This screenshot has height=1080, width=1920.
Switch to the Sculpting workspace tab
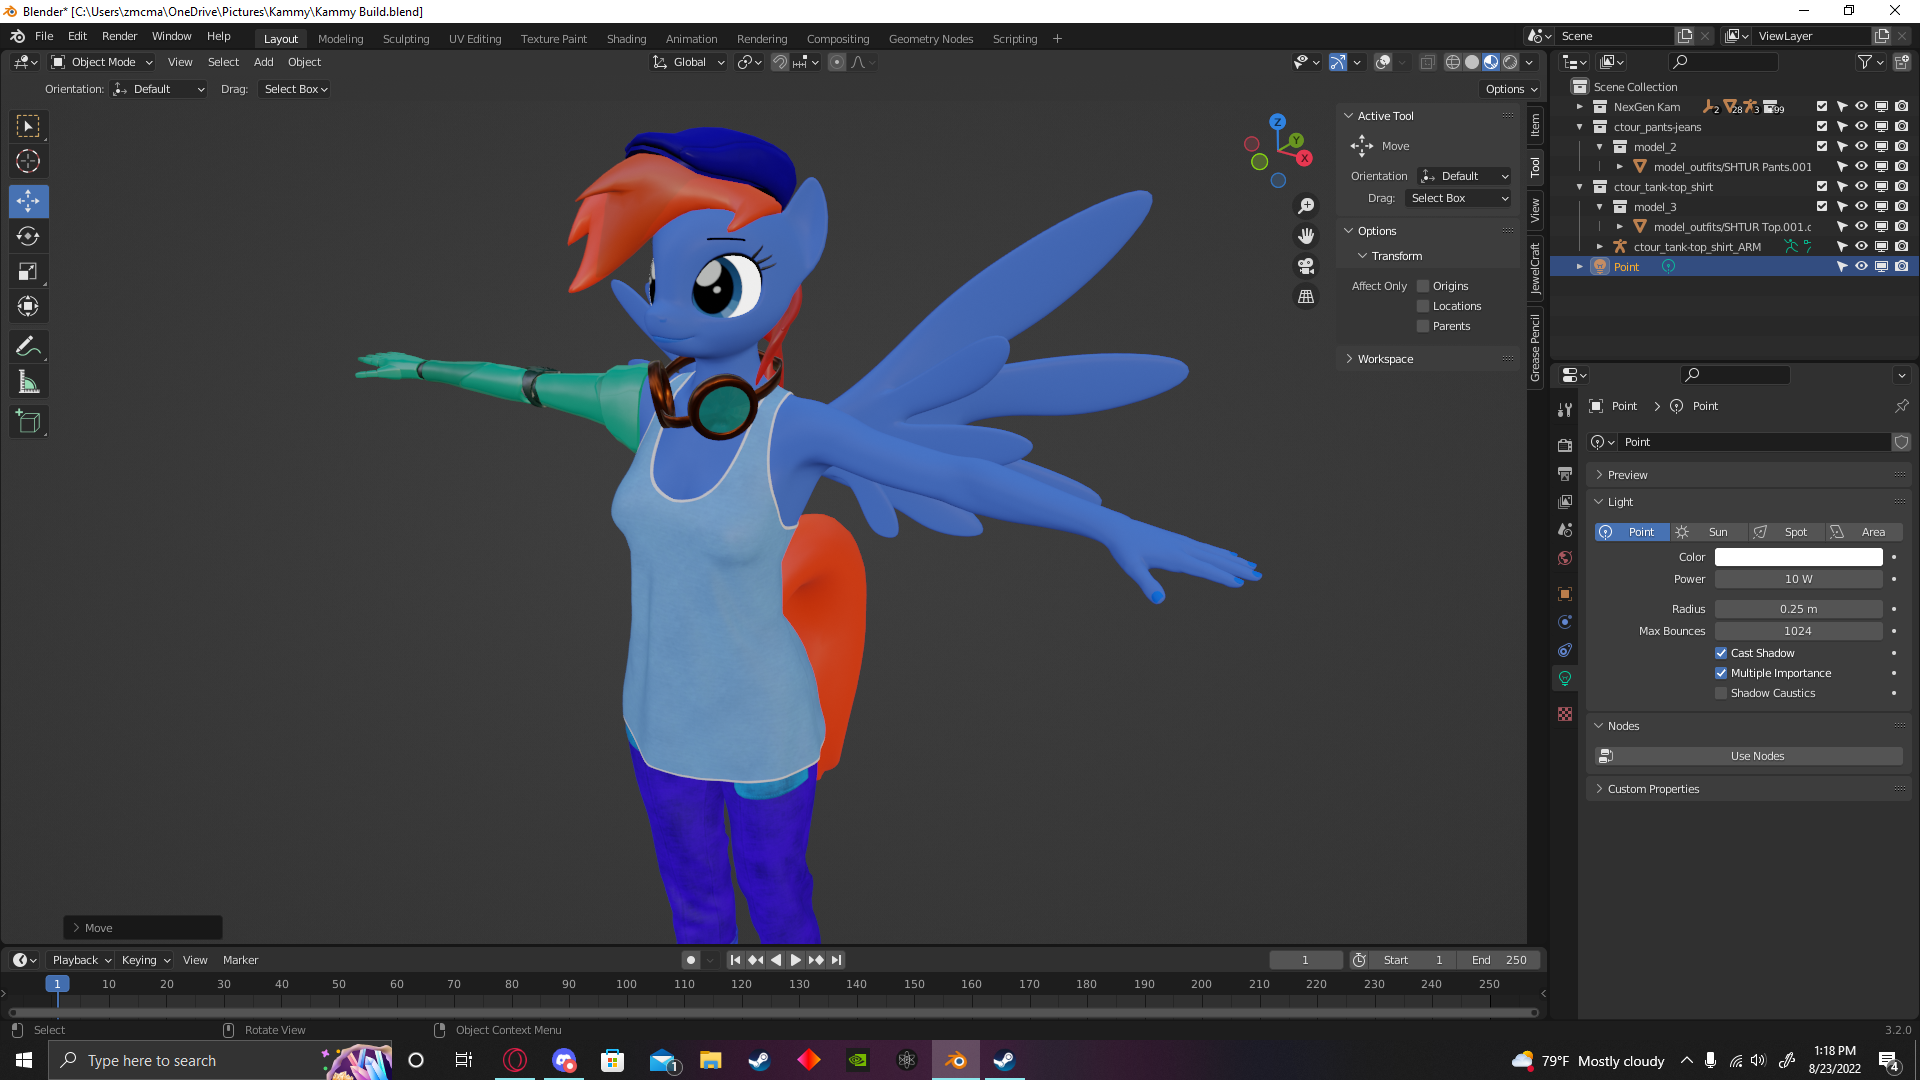tap(405, 39)
